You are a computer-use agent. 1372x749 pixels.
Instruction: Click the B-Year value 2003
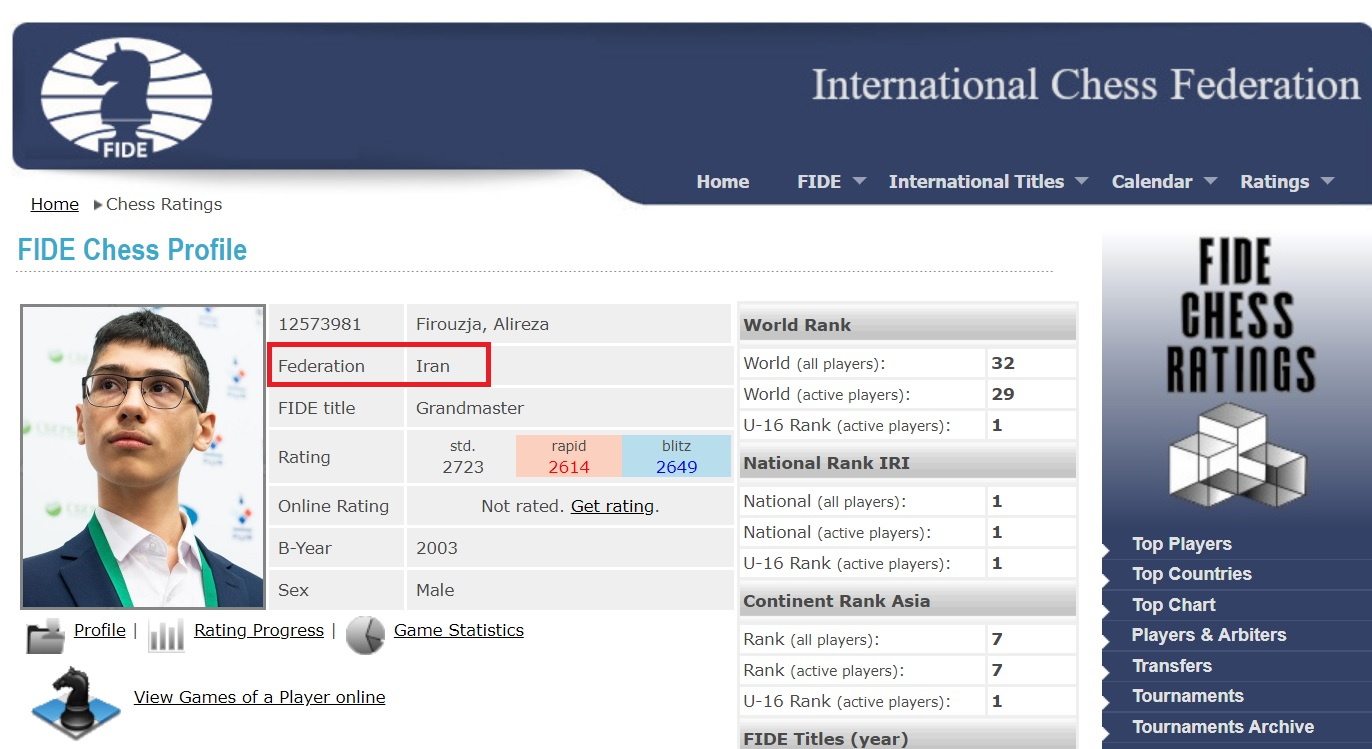tap(437, 548)
